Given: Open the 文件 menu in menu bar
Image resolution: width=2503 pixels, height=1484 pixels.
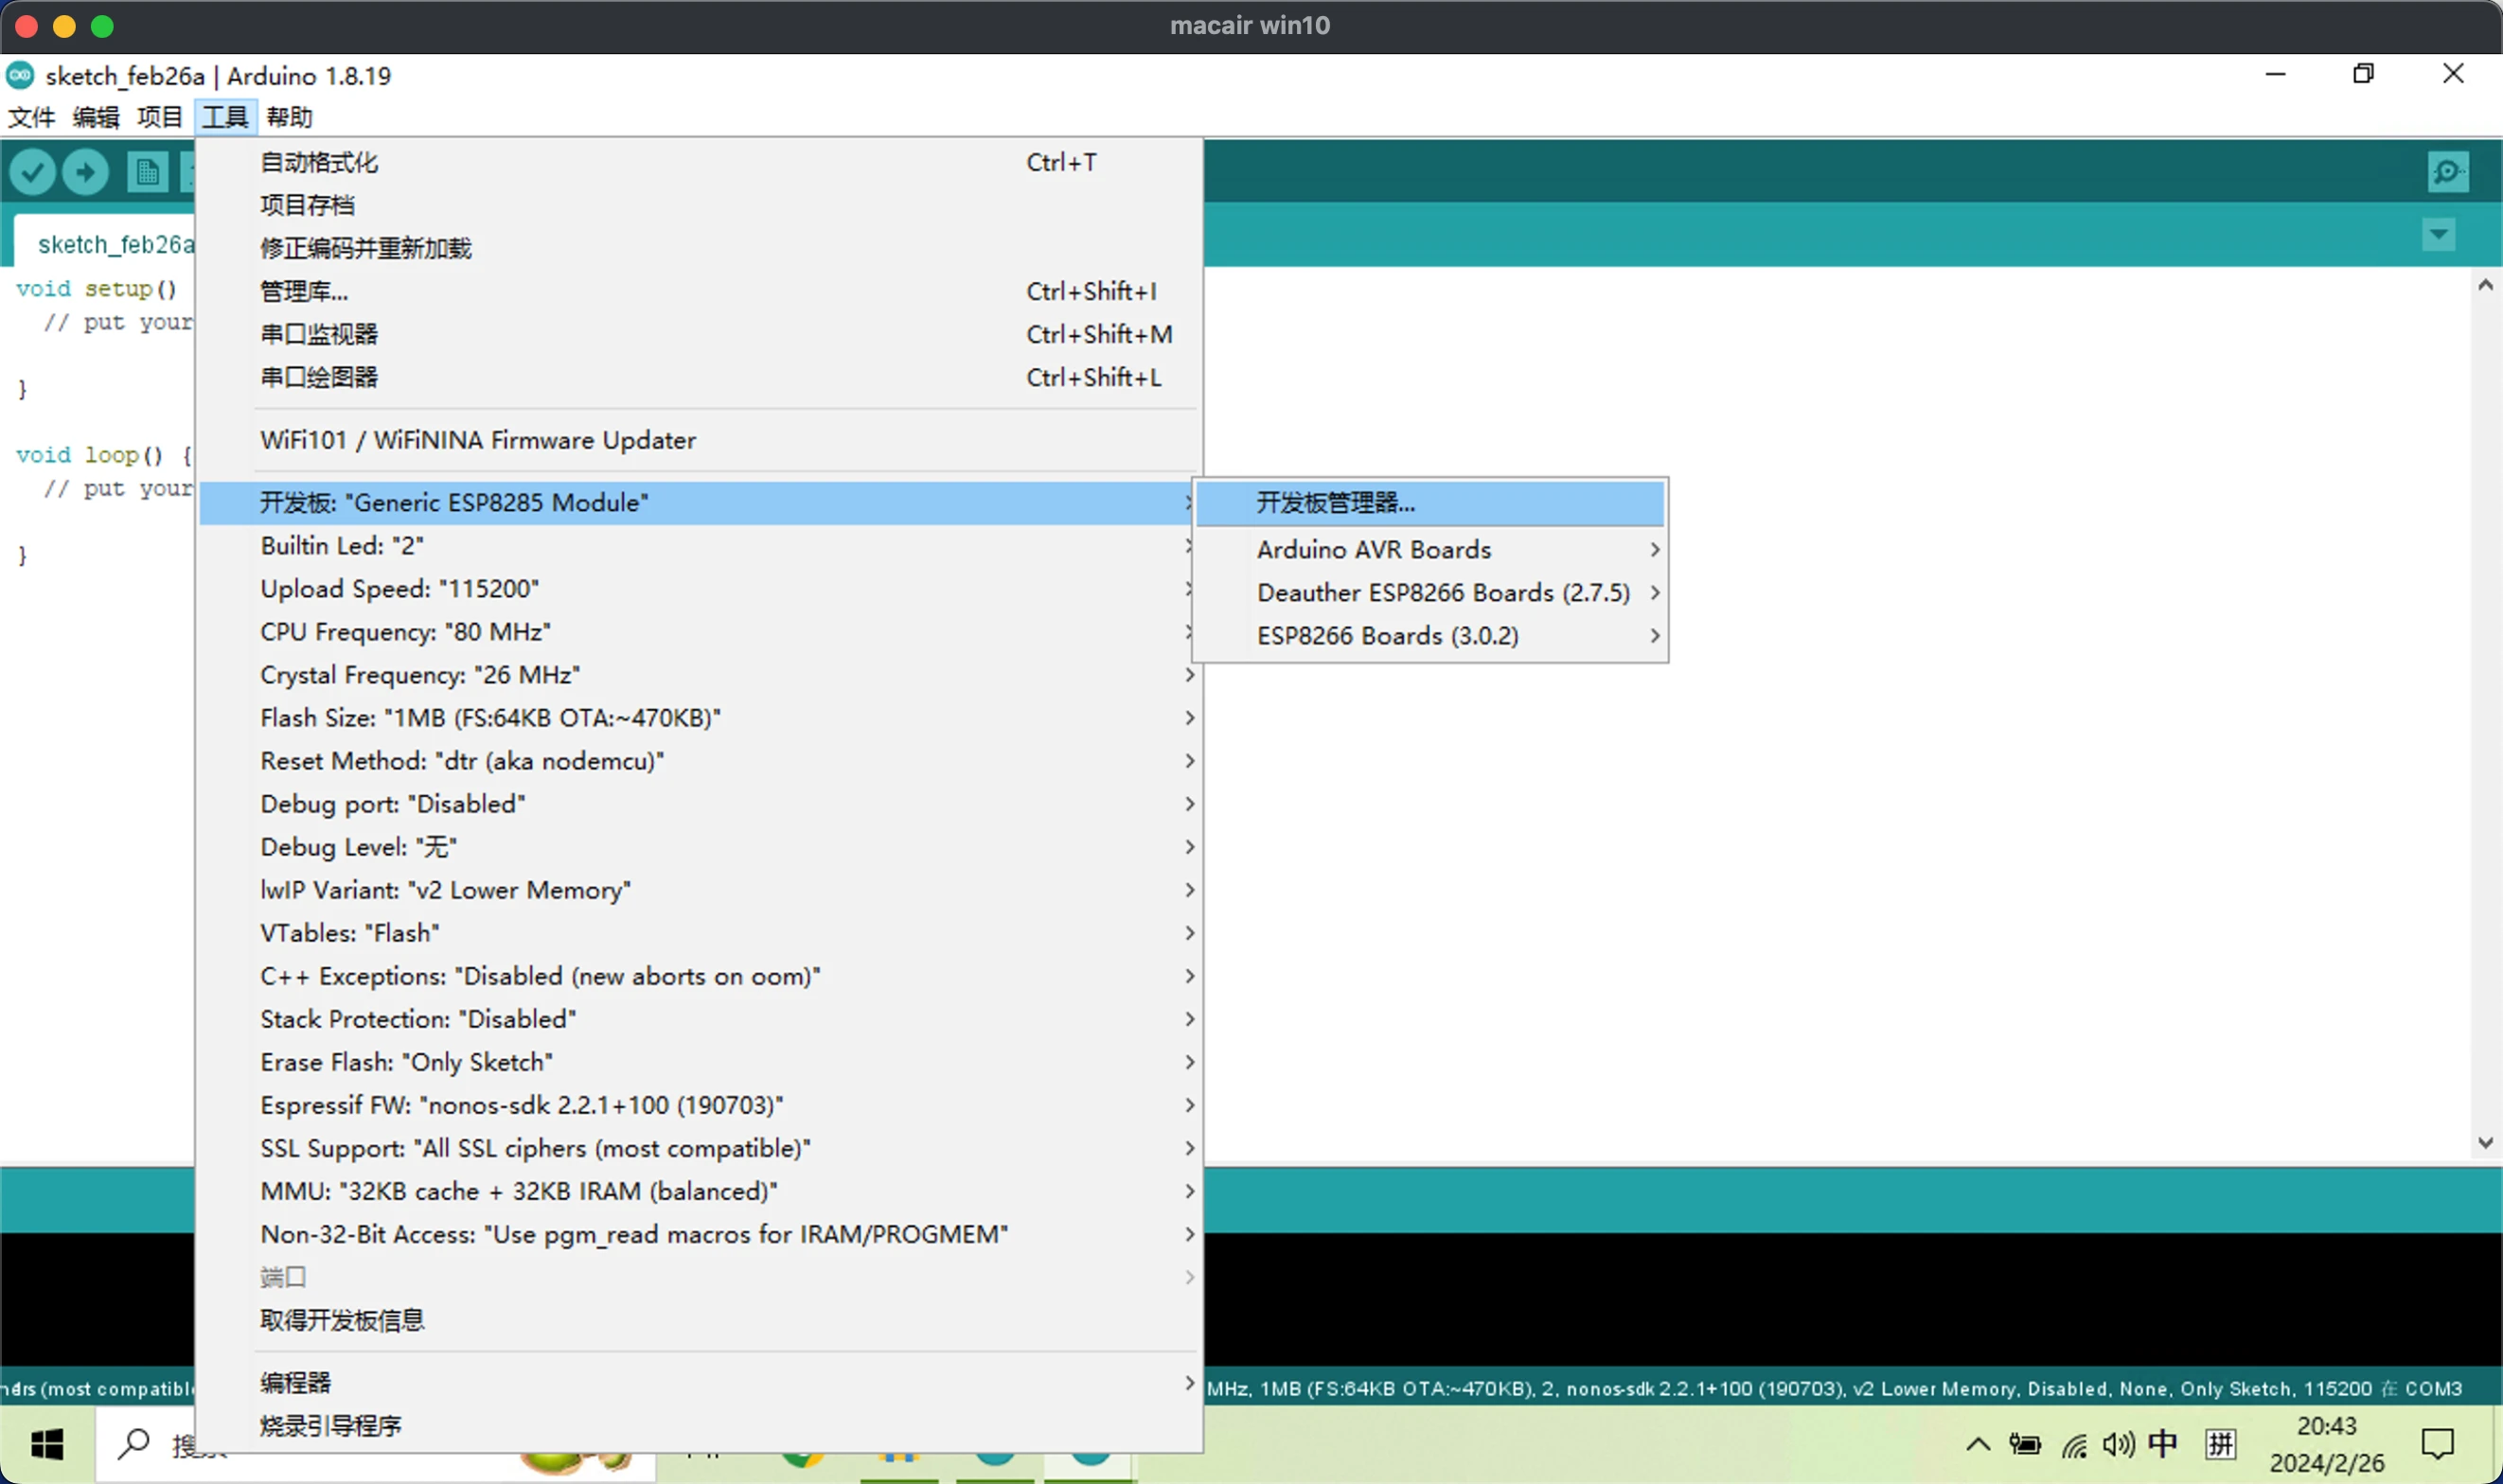Looking at the screenshot, I should 31,117.
